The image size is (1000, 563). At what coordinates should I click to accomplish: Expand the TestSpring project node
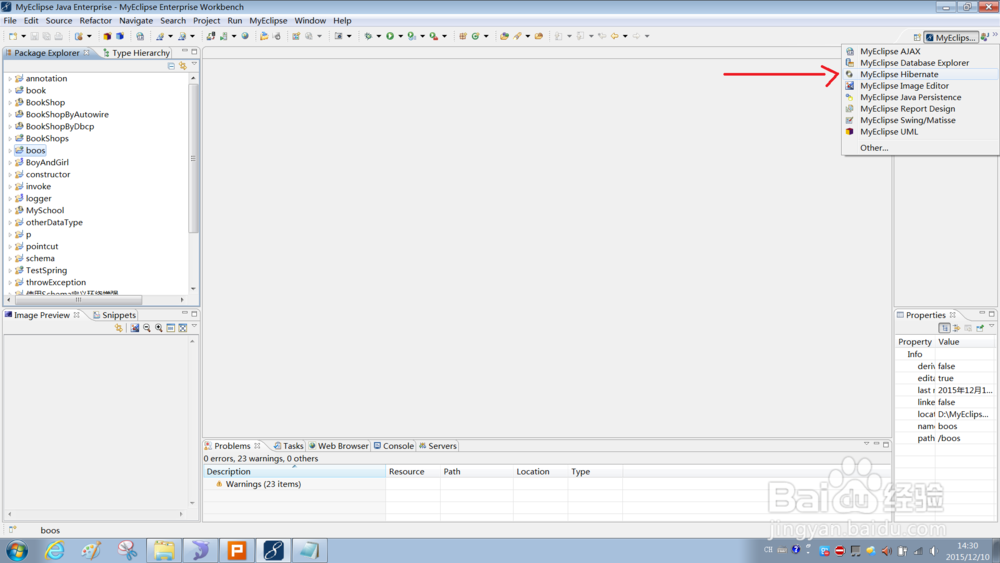pyautogui.click(x=10, y=270)
